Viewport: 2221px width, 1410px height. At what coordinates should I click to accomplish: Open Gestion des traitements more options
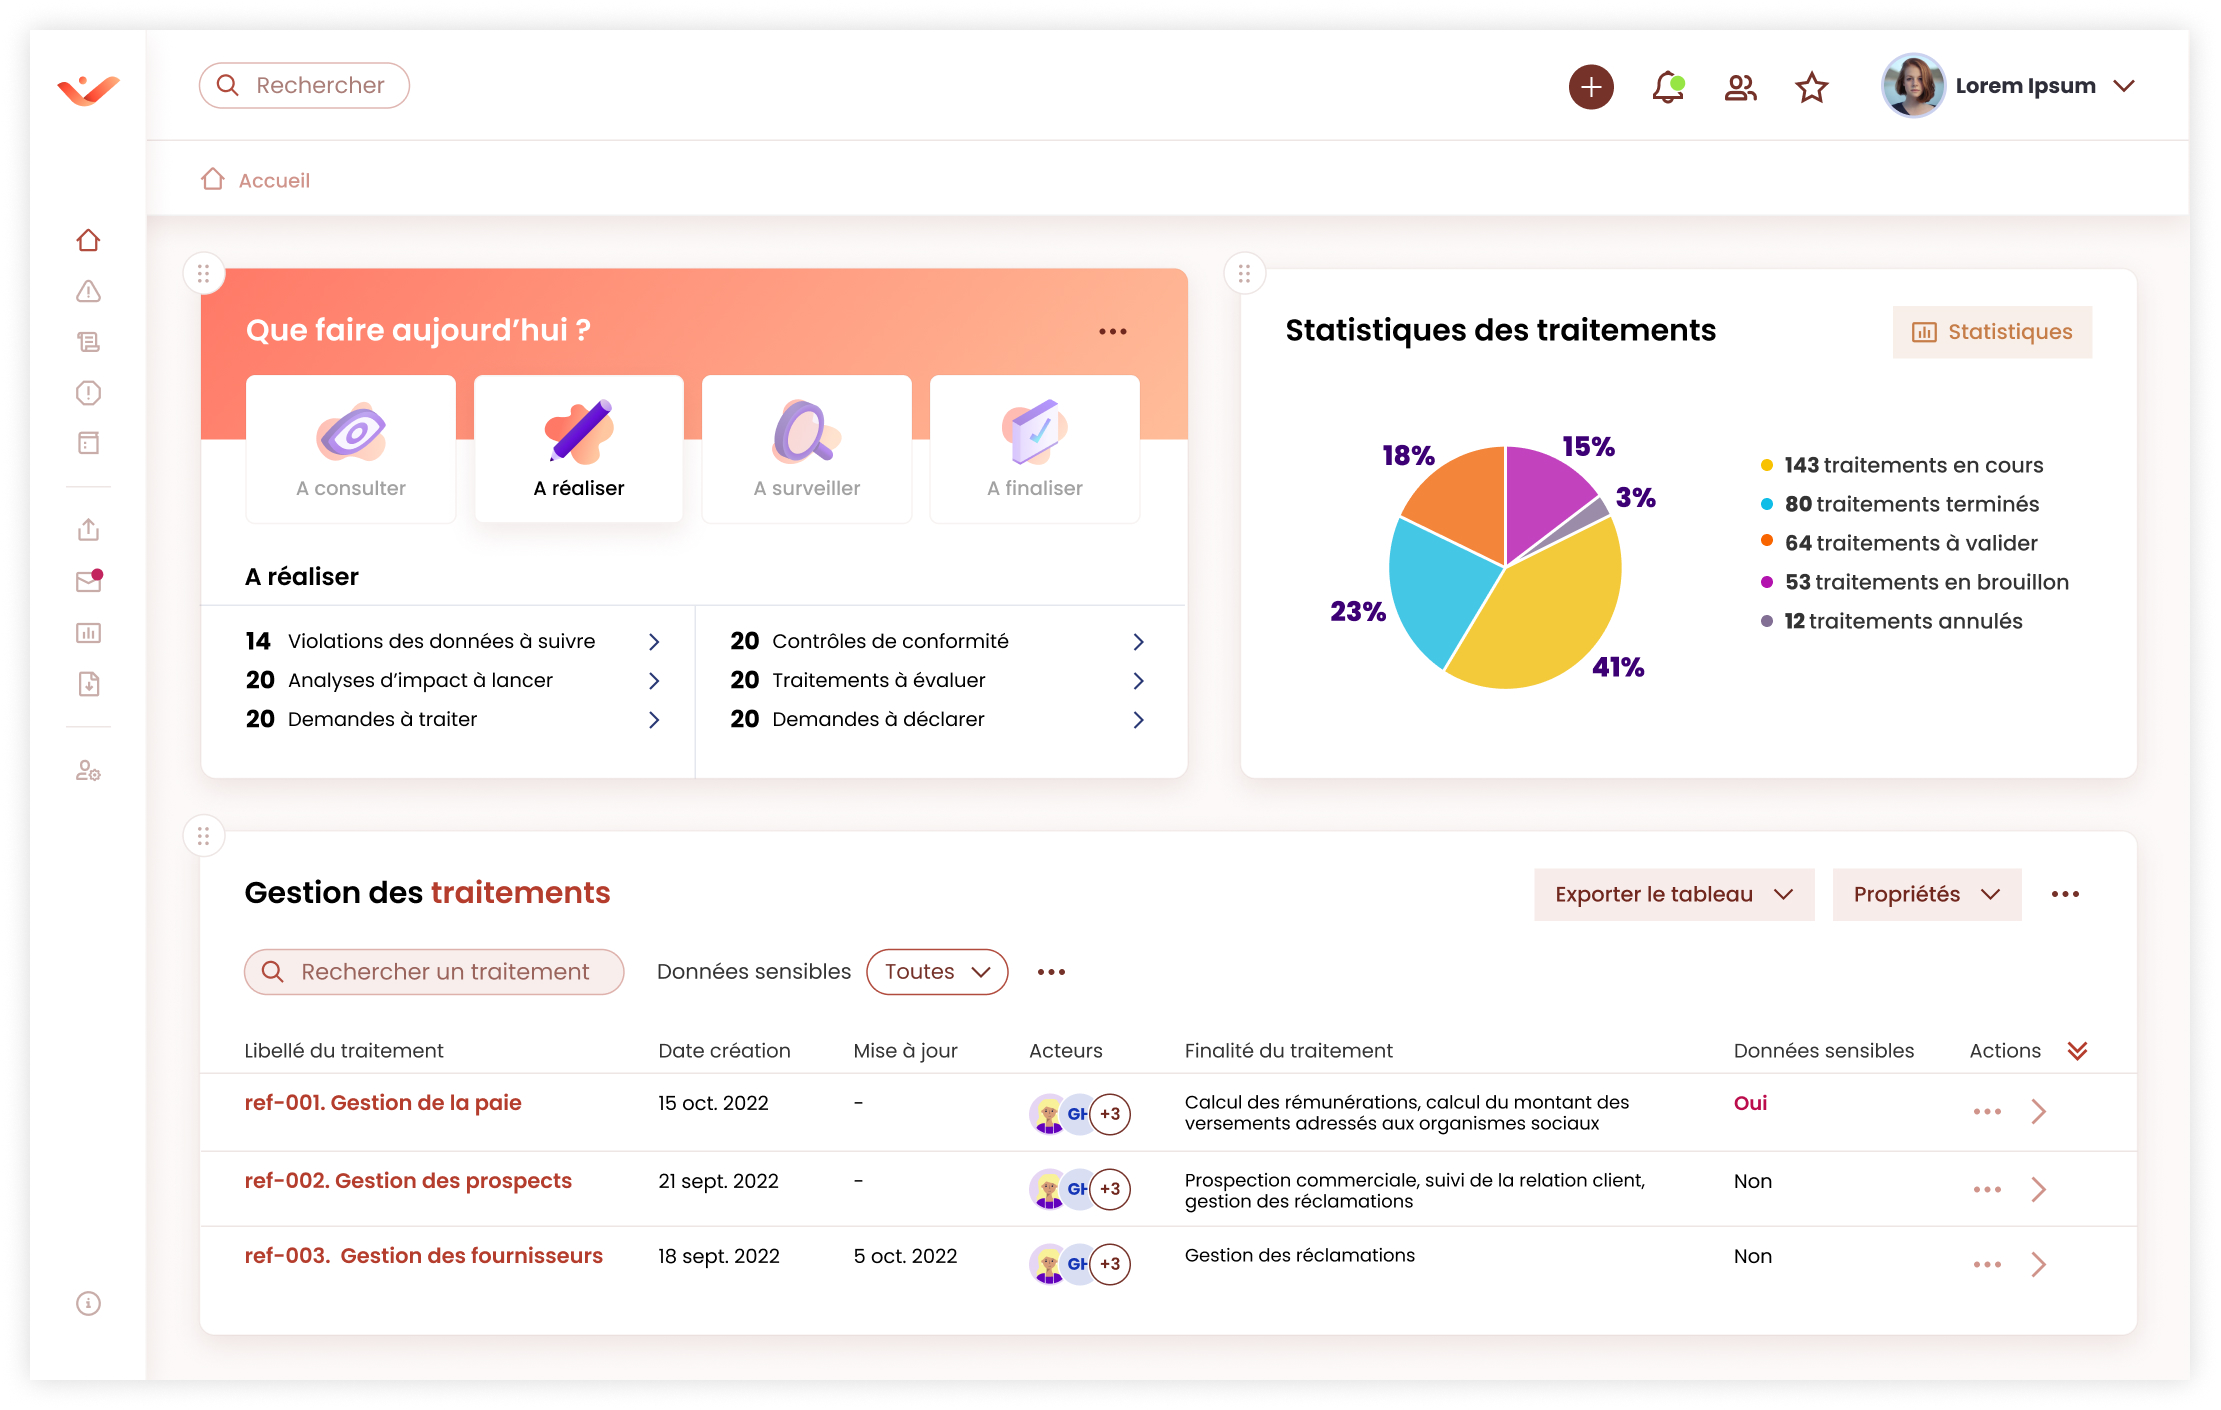coord(2065,894)
